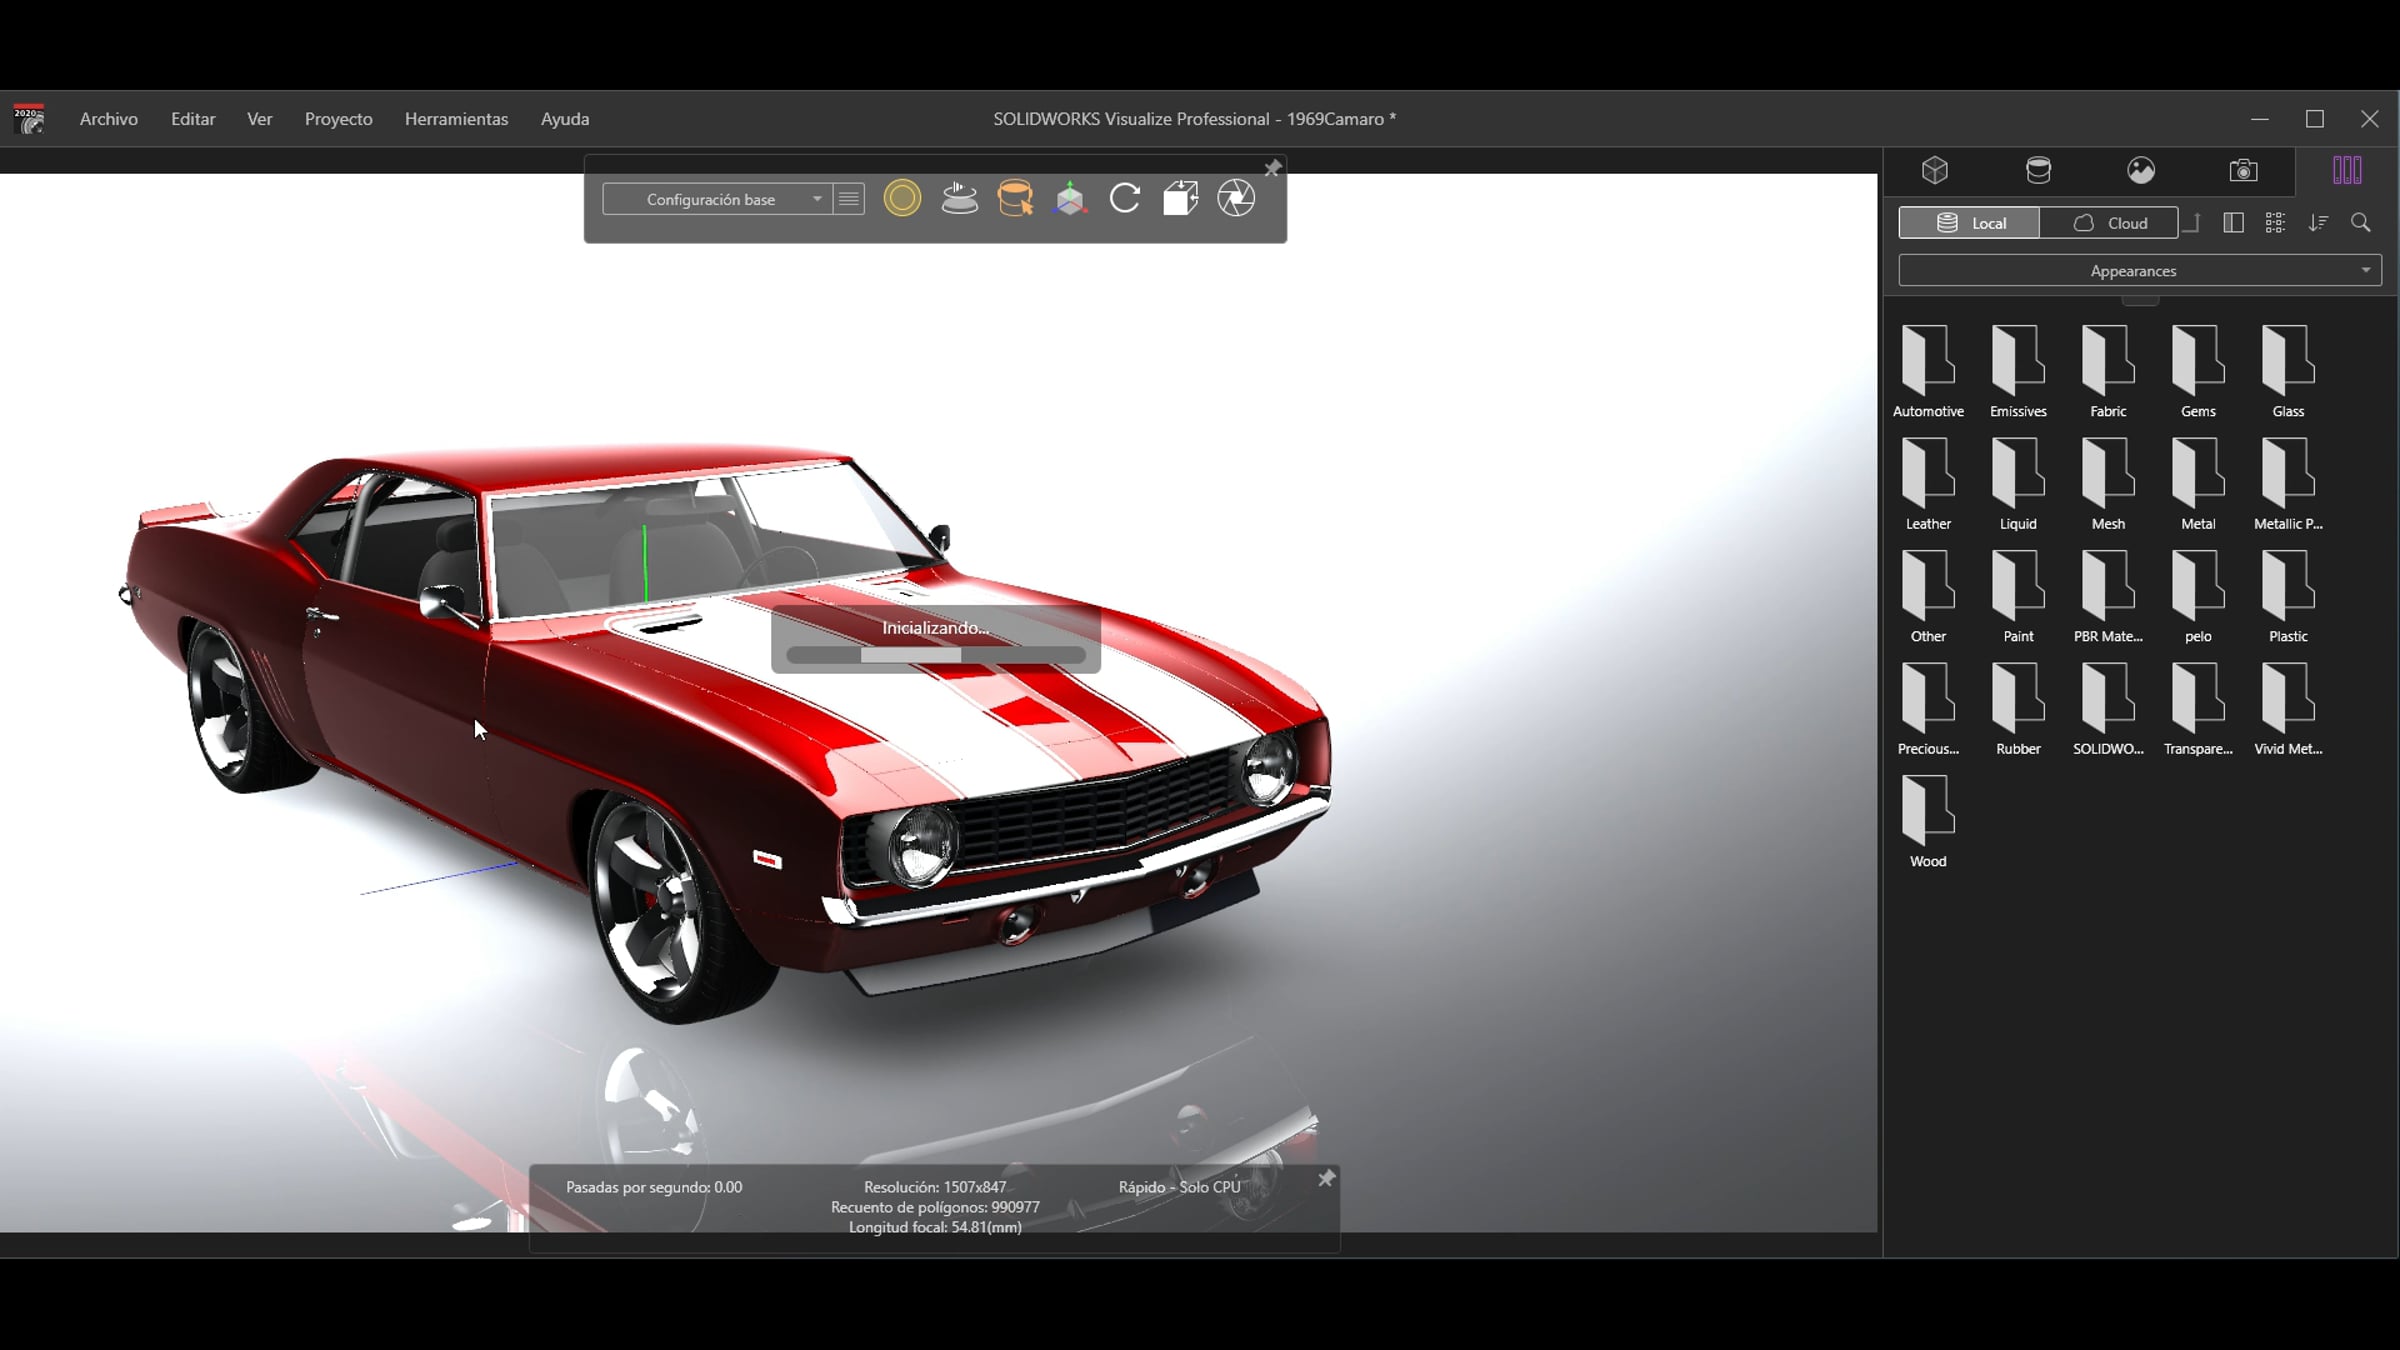Switch library source to Cloud
Screen dimensions: 2400x1350
2109,223
